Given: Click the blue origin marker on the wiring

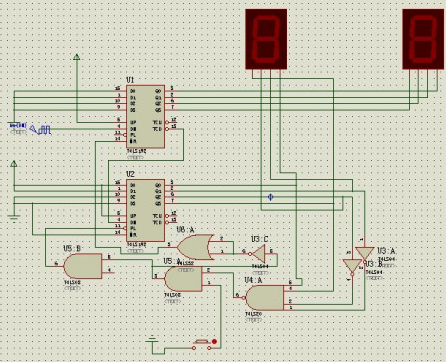Looking at the screenshot, I should (x=271, y=197).
